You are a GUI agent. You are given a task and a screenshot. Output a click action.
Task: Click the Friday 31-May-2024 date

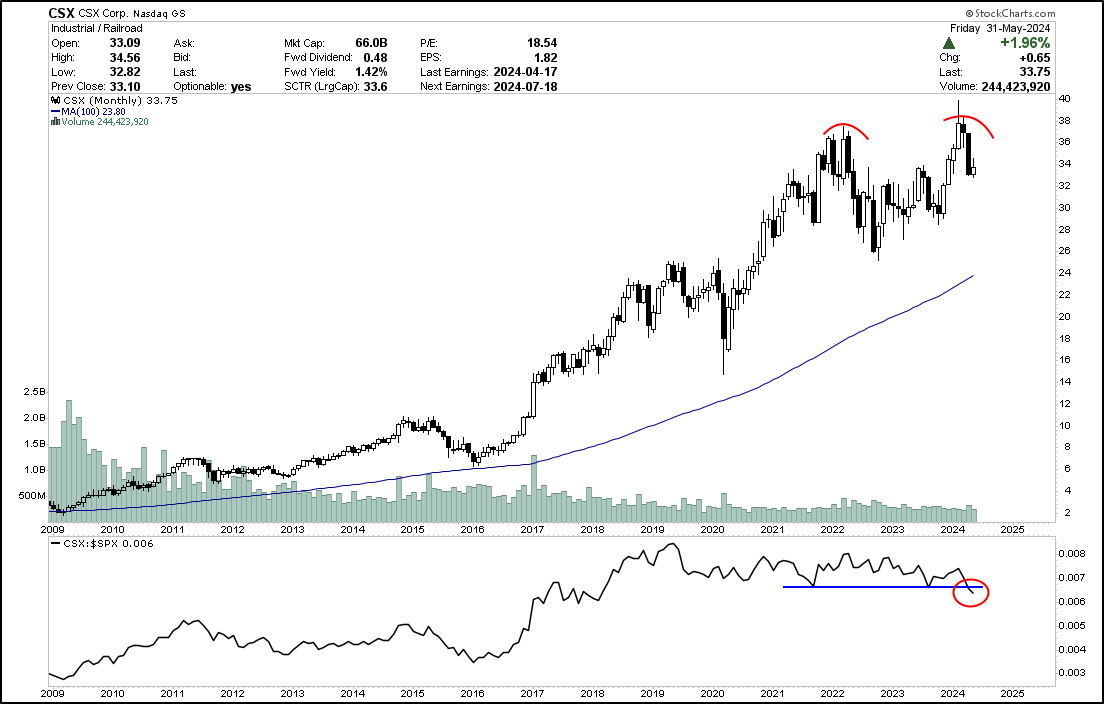click(x=1000, y=28)
